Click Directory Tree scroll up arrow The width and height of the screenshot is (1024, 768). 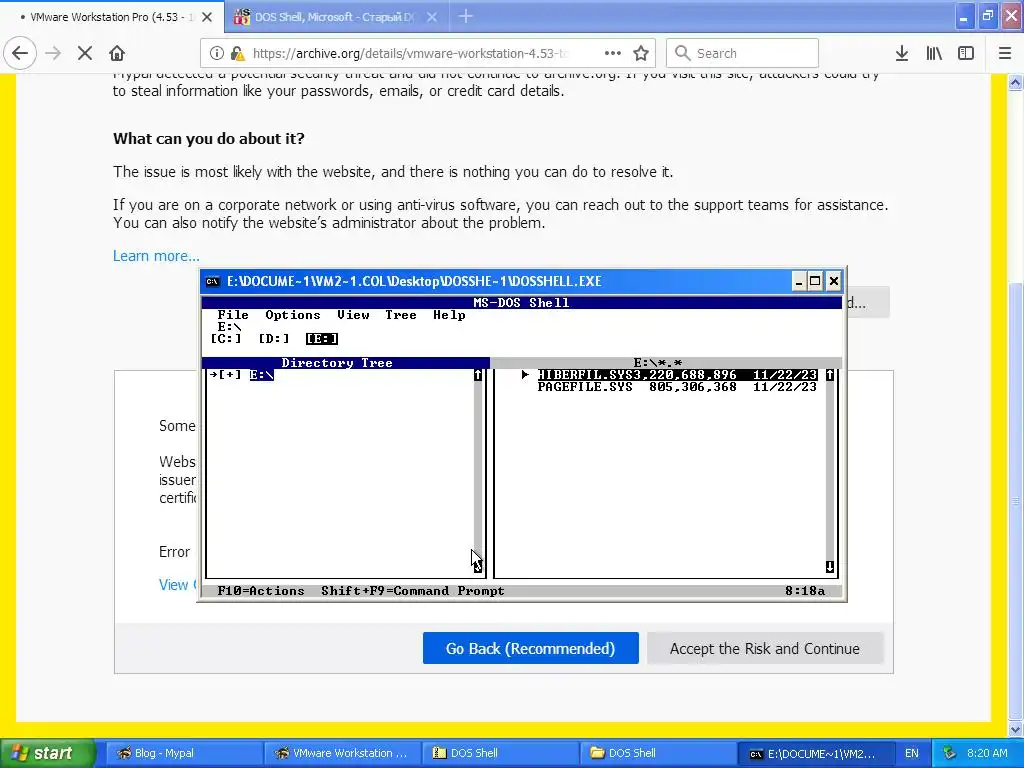477,374
